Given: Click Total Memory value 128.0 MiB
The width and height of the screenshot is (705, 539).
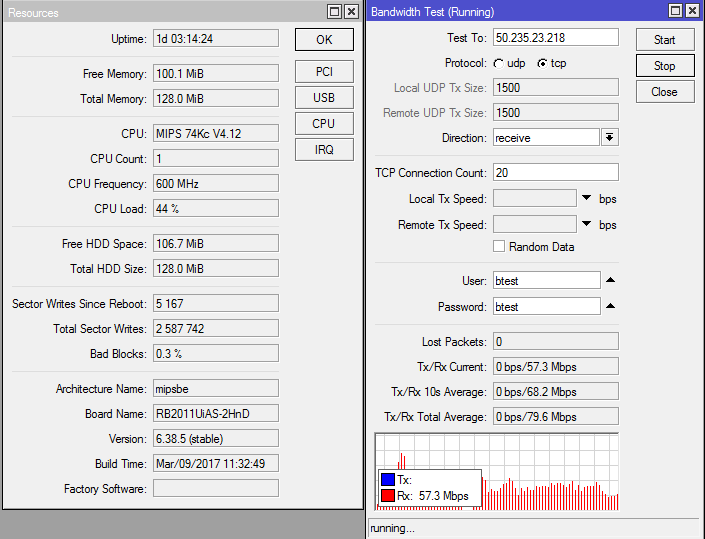Looking at the screenshot, I should pyautogui.click(x=216, y=98).
